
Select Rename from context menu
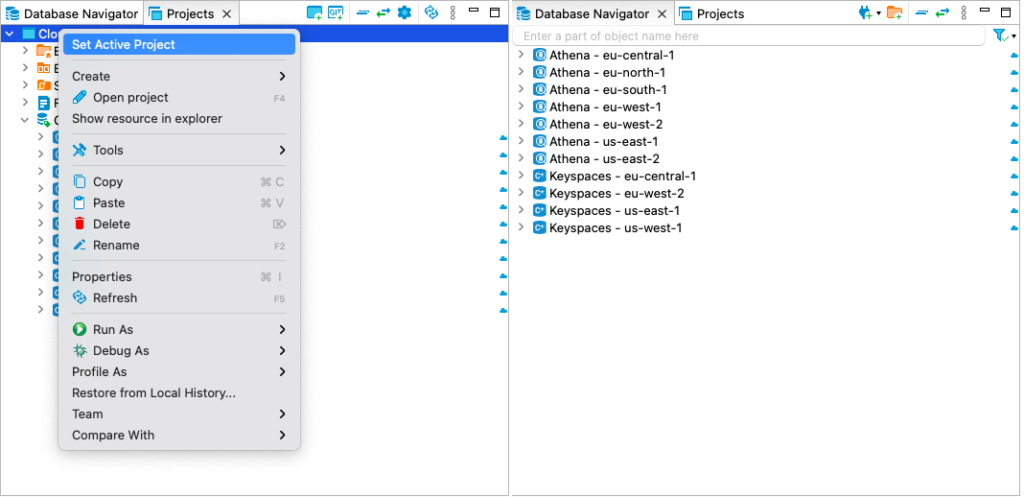click(x=179, y=245)
